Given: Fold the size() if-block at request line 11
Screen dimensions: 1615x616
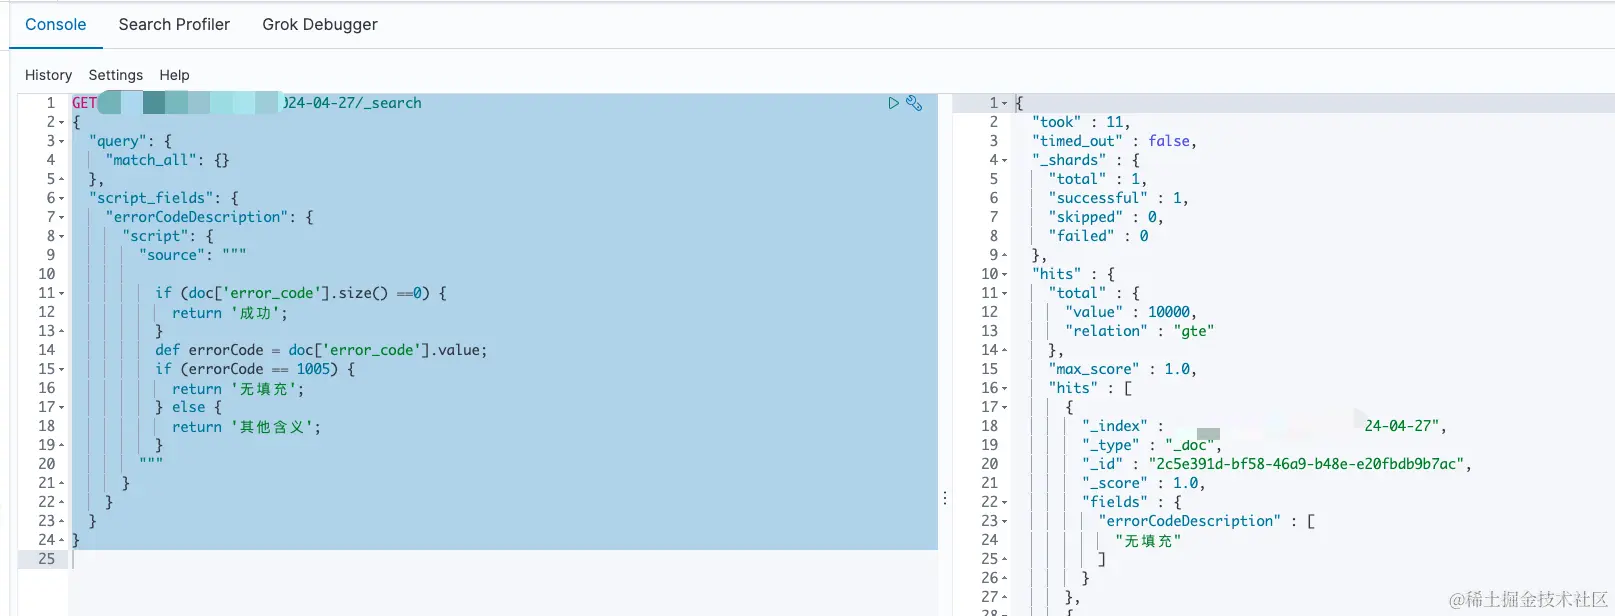Looking at the screenshot, I should pos(61,293).
